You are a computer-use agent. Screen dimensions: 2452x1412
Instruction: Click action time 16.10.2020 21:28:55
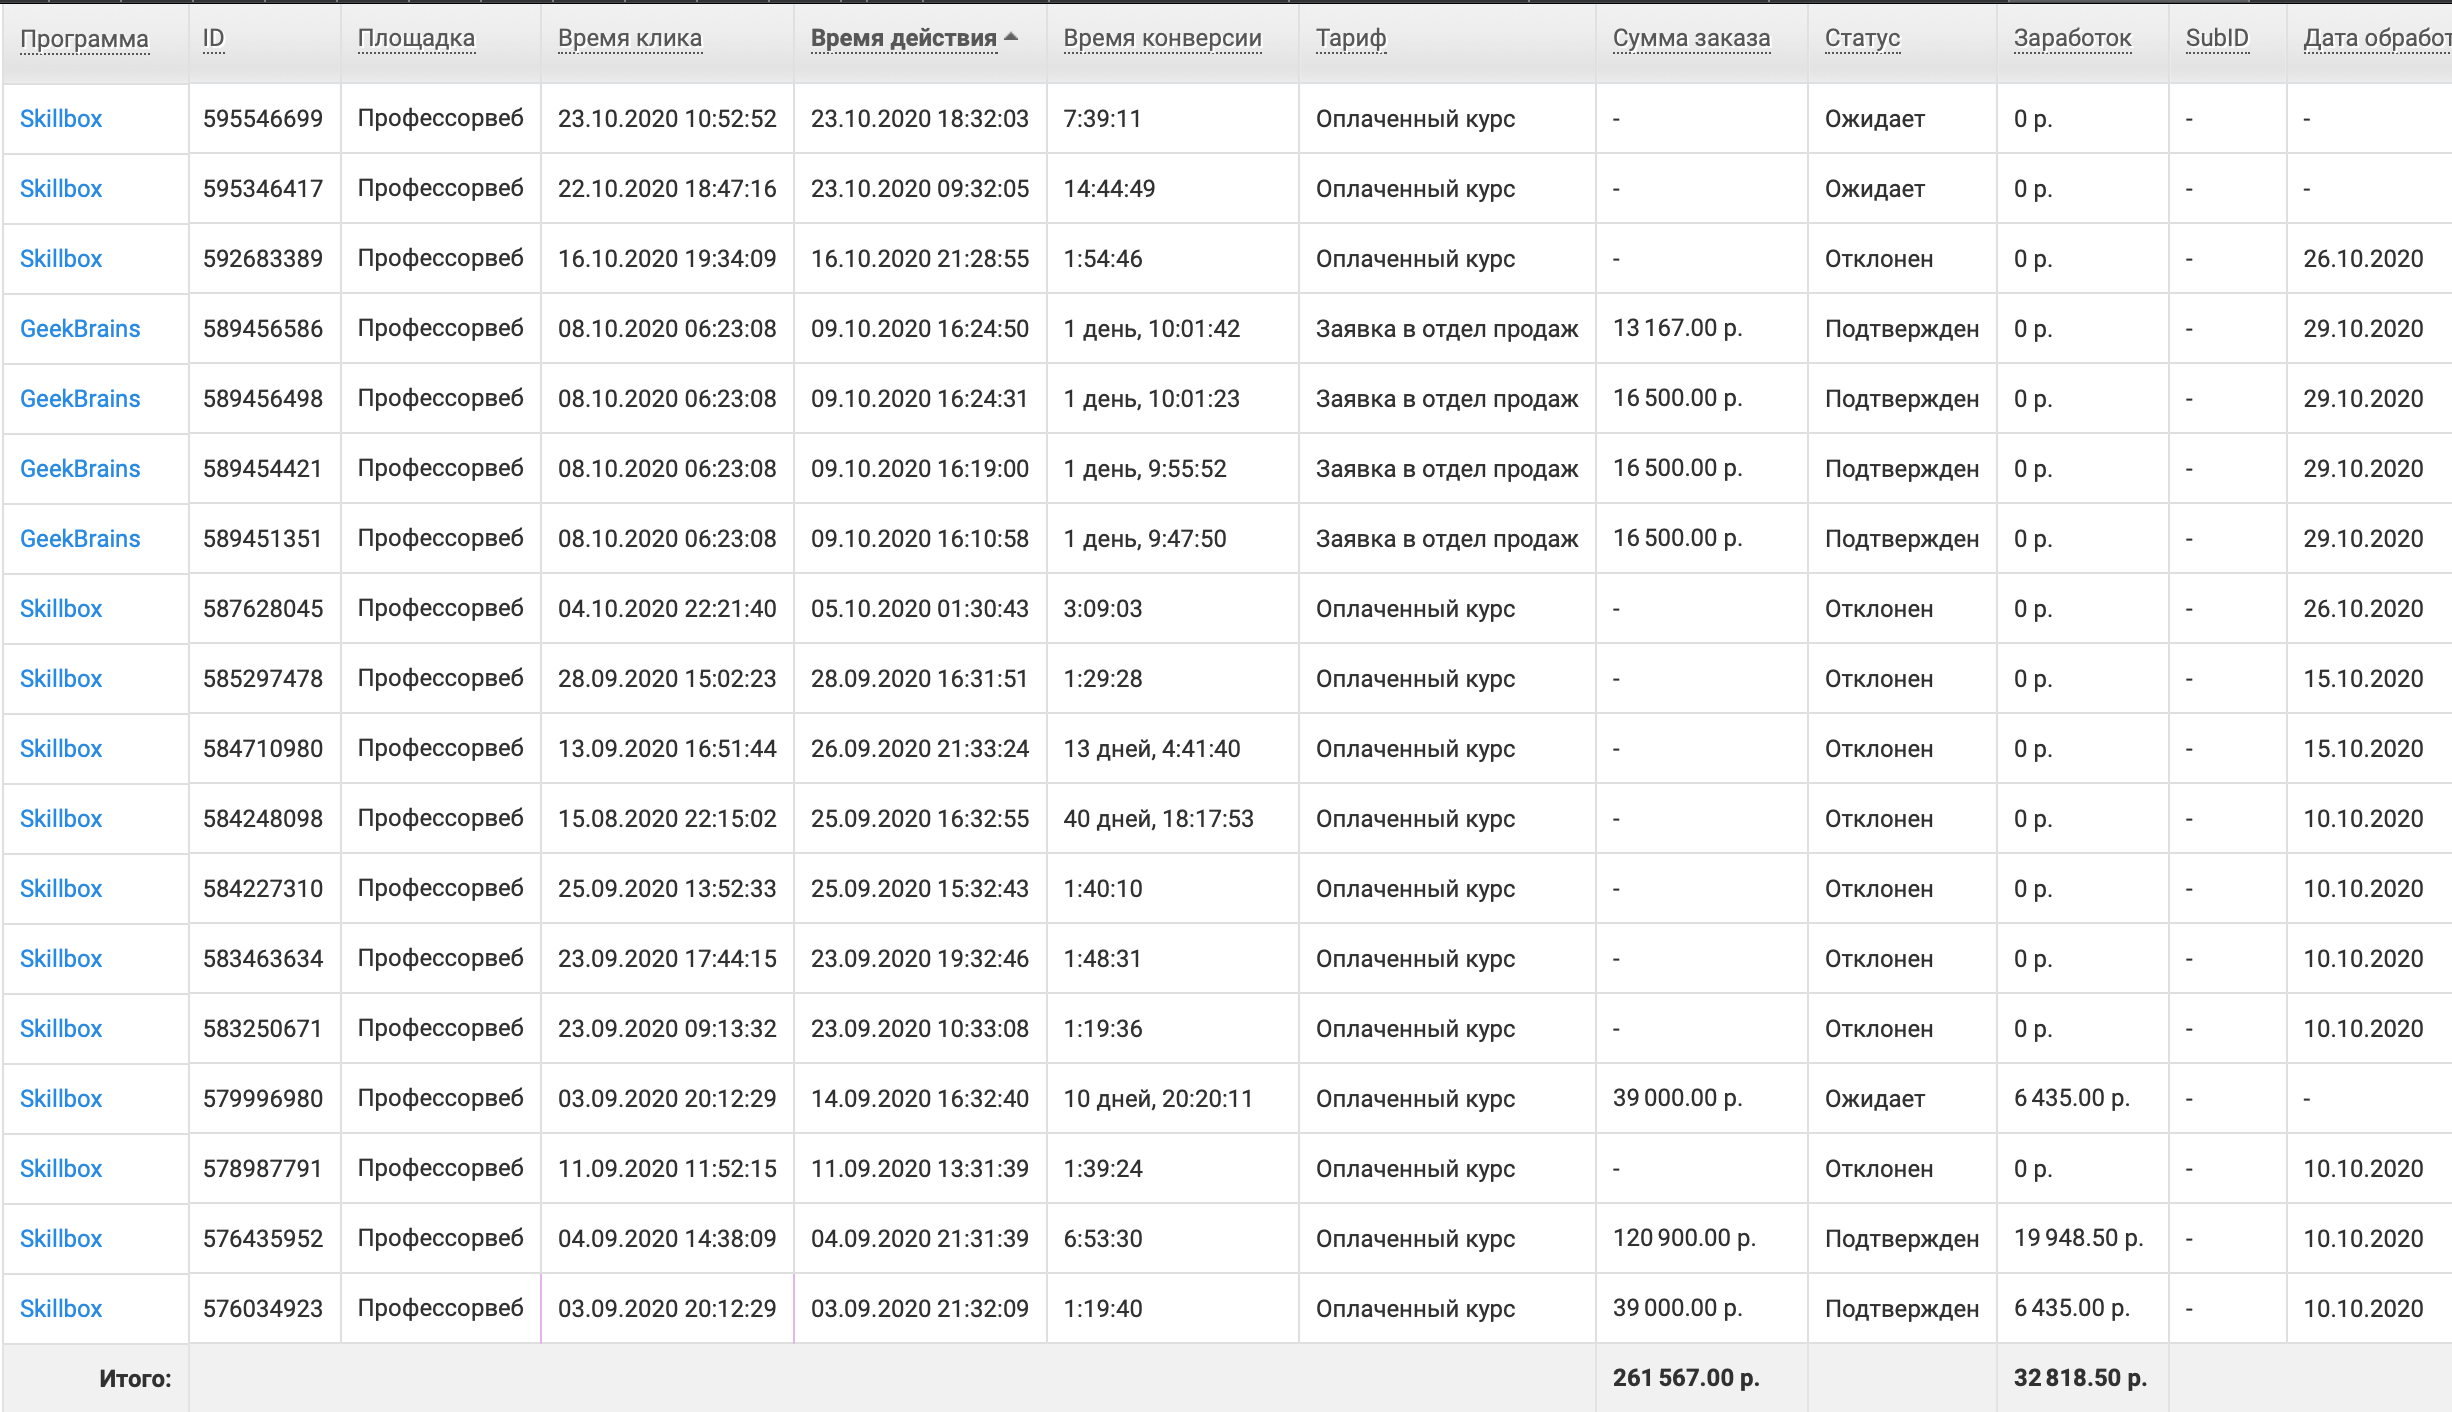point(920,259)
